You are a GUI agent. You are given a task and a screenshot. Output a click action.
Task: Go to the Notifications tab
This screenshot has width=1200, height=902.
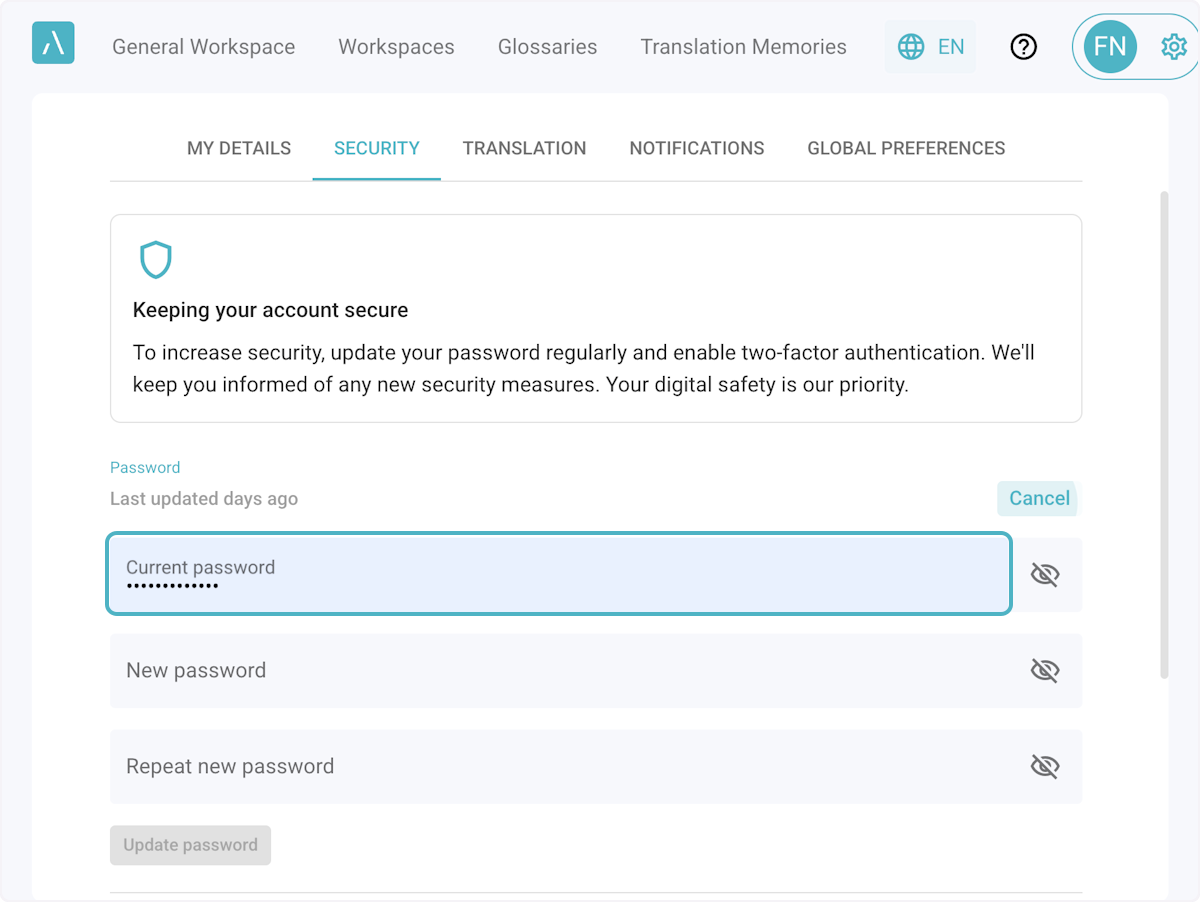click(x=696, y=149)
